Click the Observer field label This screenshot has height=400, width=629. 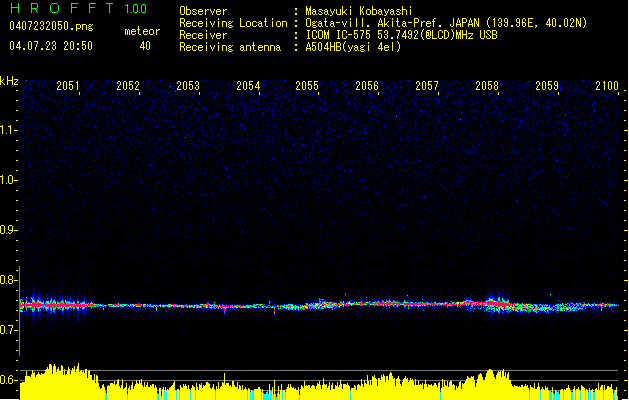[x=203, y=11]
